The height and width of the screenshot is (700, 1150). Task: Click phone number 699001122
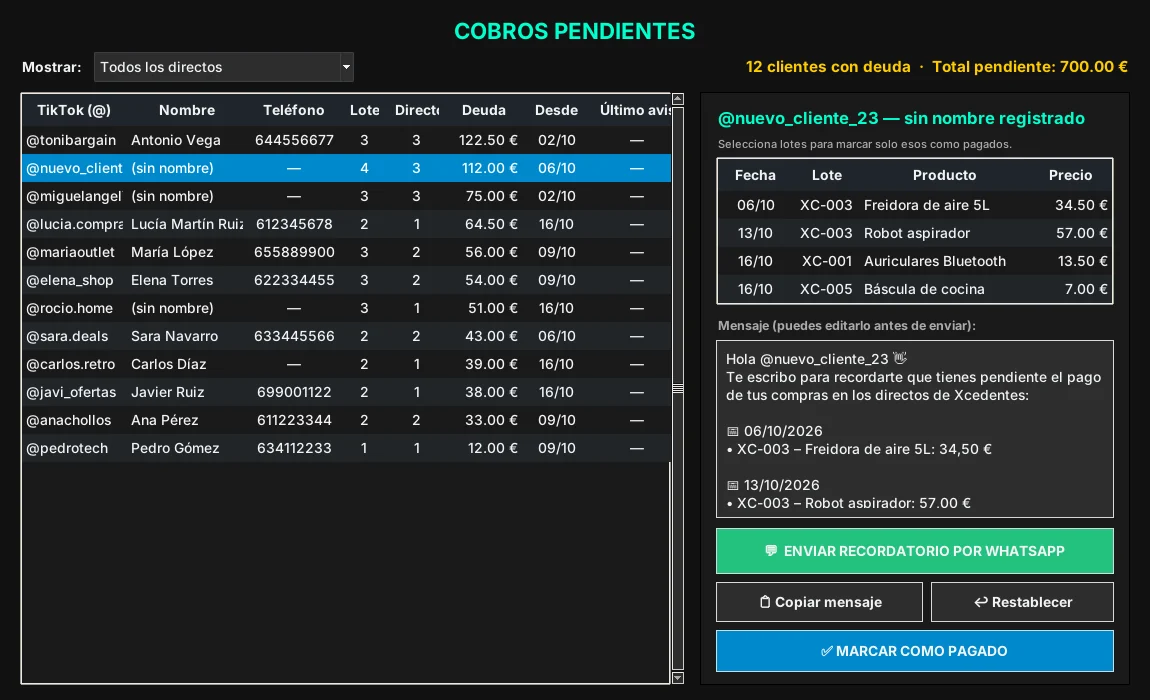click(294, 392)
